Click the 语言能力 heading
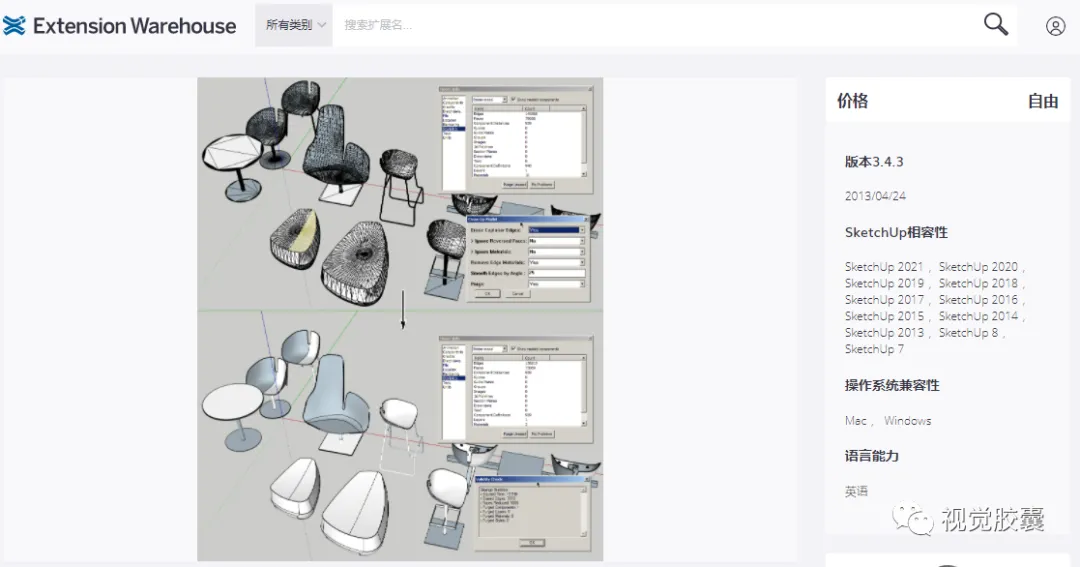Image resolution: width=1080 pixels, height=567 pixels. 871,456
